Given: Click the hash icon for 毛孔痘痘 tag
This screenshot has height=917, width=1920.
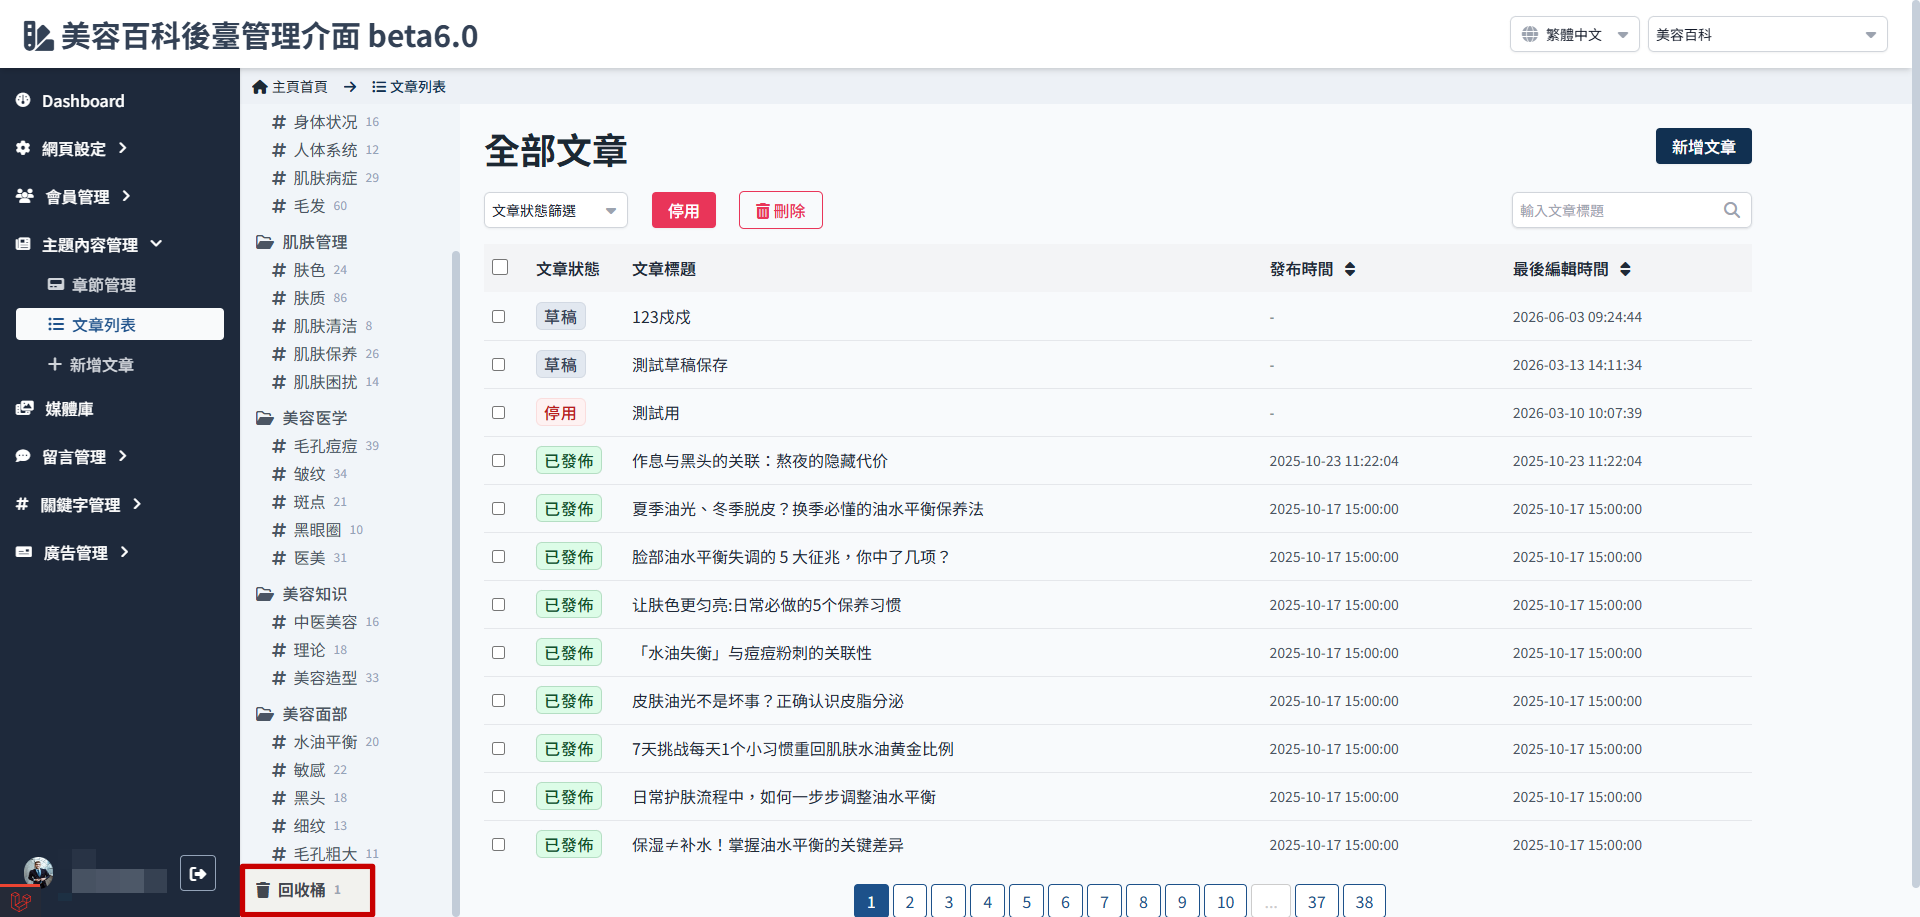Looking at the screenshot, I should point(279,446).
